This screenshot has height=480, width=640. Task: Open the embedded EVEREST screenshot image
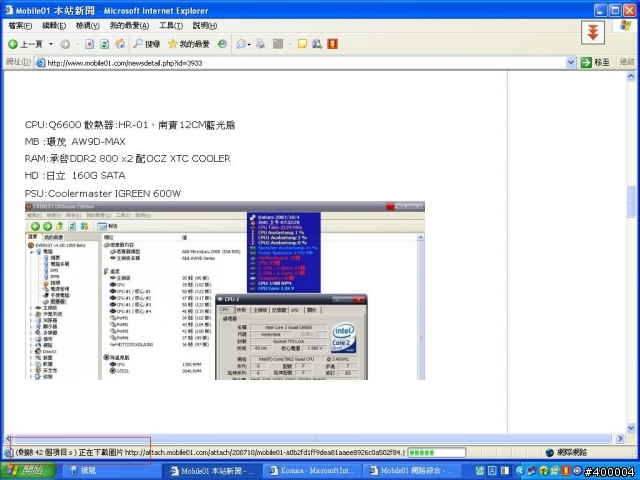tap(225, 290)
